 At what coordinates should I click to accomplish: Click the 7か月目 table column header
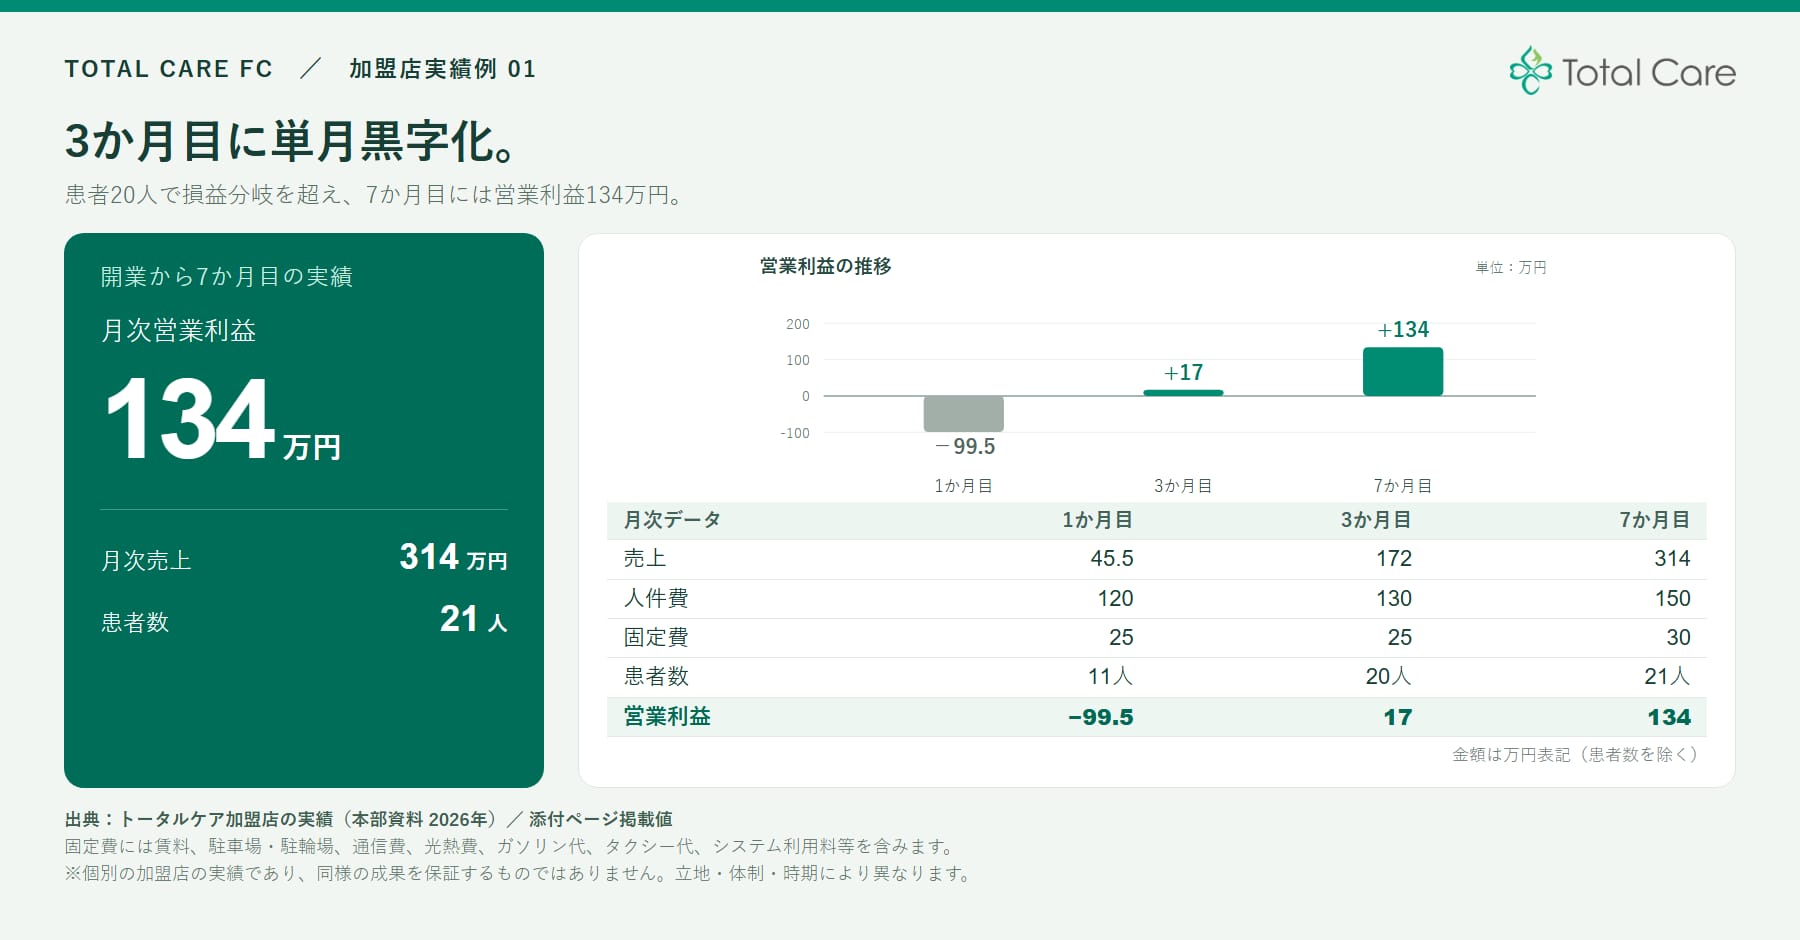point(1655,520)
